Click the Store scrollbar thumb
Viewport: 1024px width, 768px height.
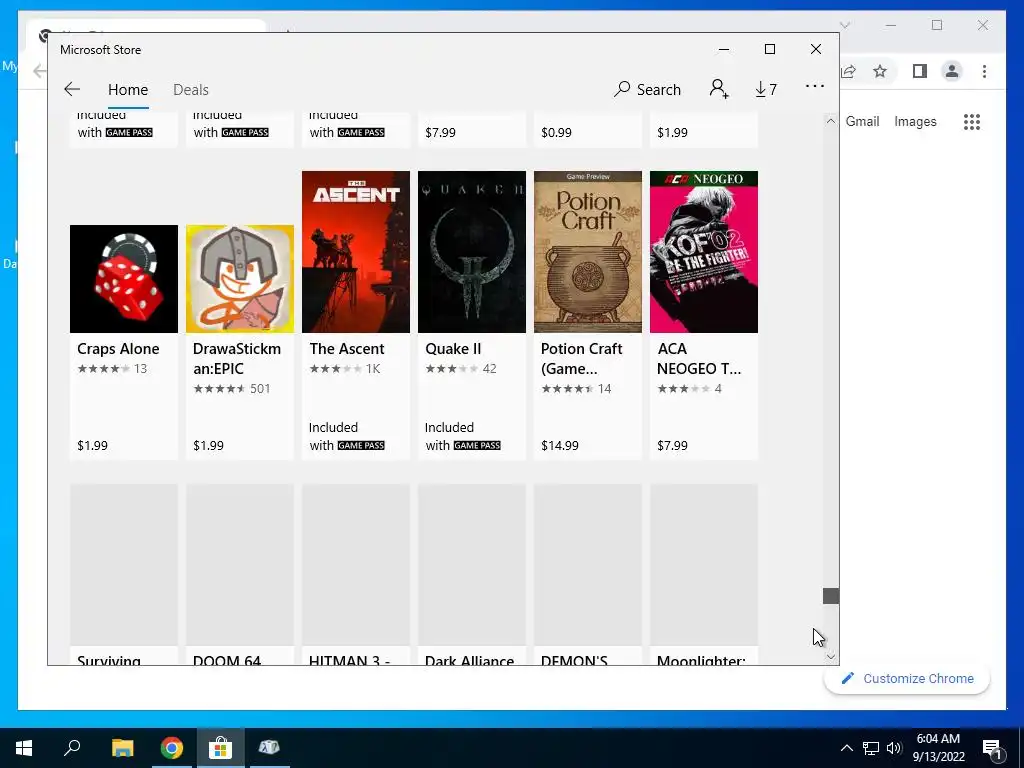831,596
